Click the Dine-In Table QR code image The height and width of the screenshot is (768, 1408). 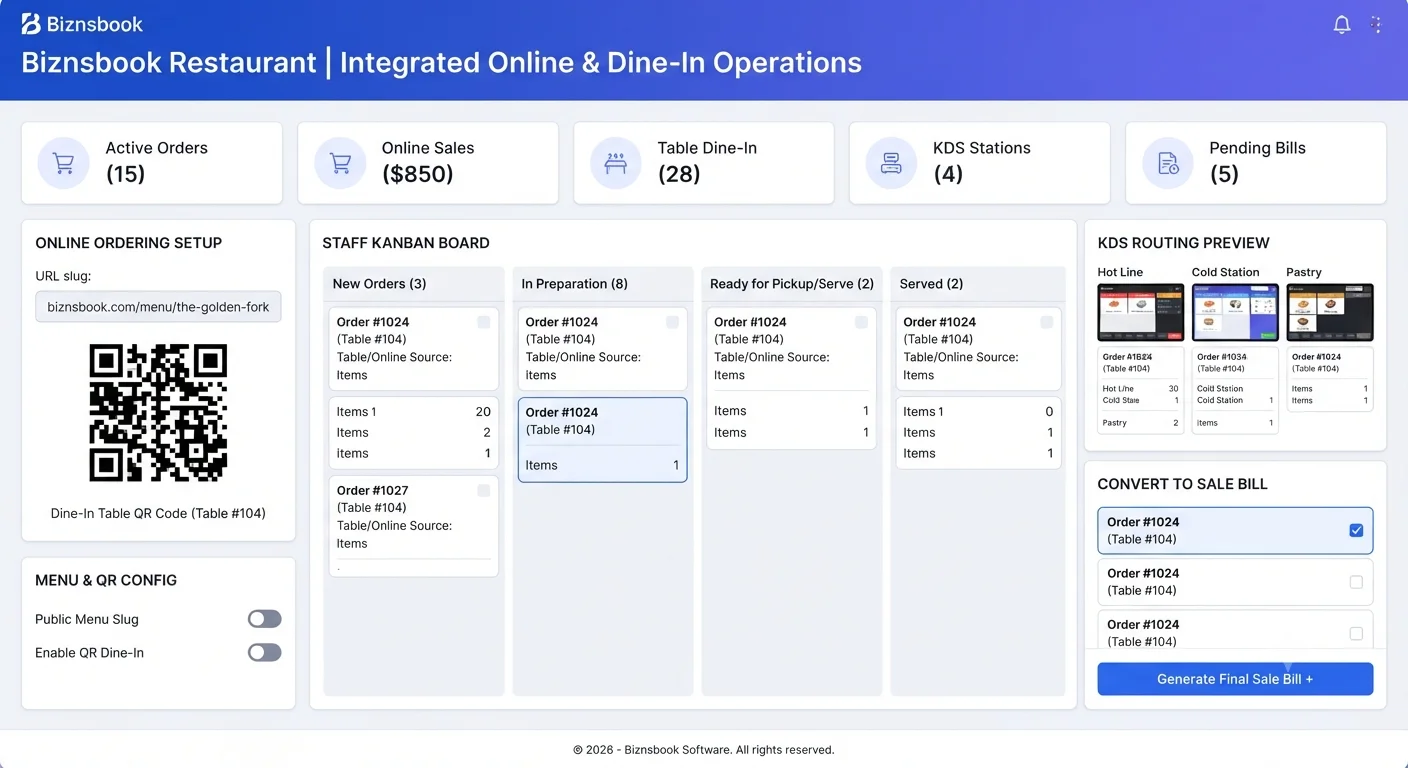[158, 413]
